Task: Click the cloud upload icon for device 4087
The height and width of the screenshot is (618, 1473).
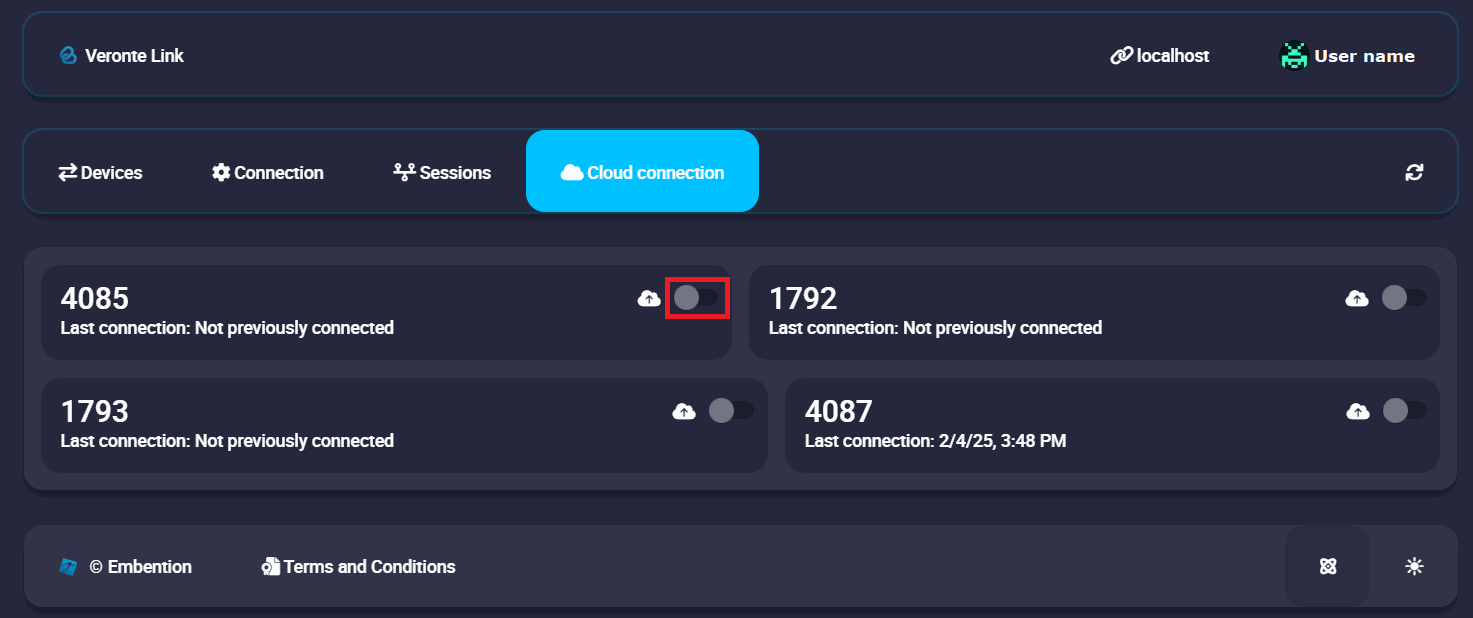Action: click(1357, 411)
